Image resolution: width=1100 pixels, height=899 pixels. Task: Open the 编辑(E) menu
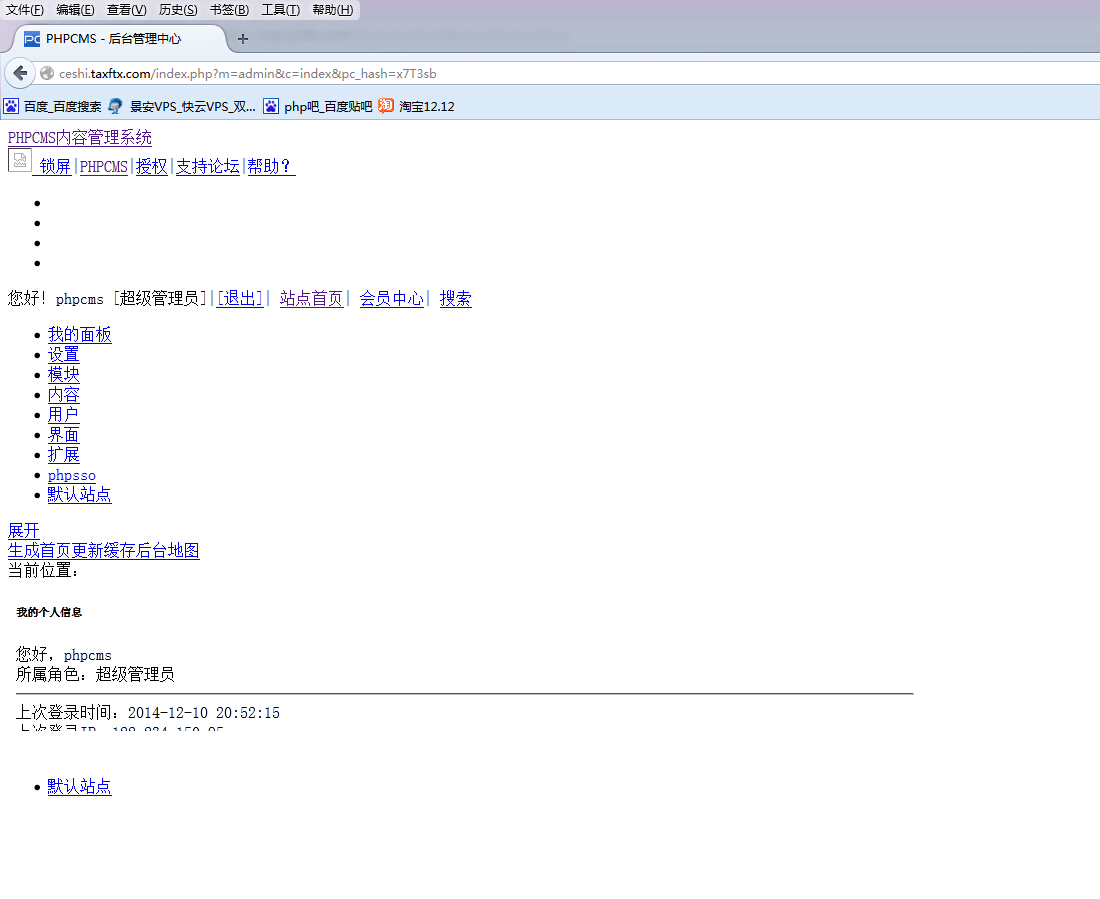coord(75,10)
